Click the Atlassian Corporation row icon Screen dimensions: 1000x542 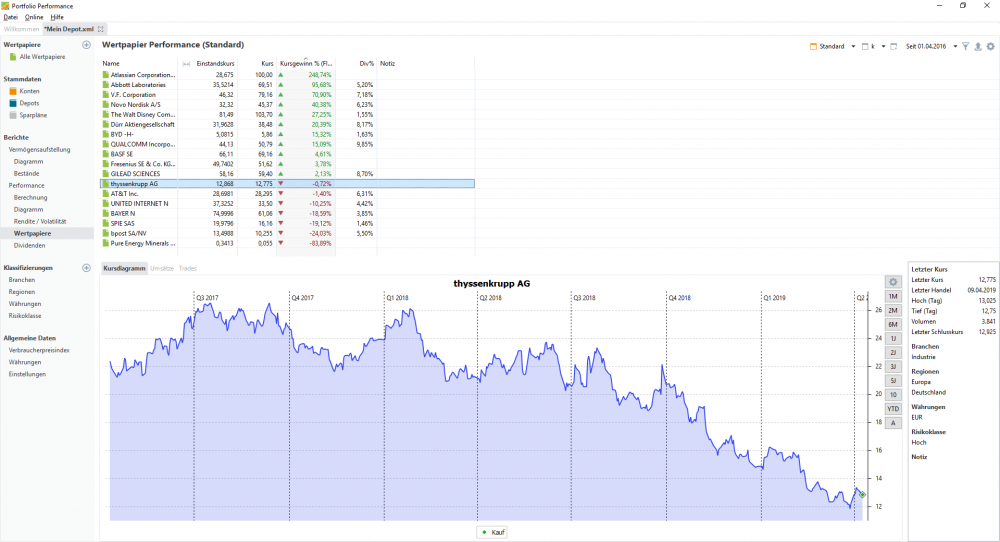(106, 75)
